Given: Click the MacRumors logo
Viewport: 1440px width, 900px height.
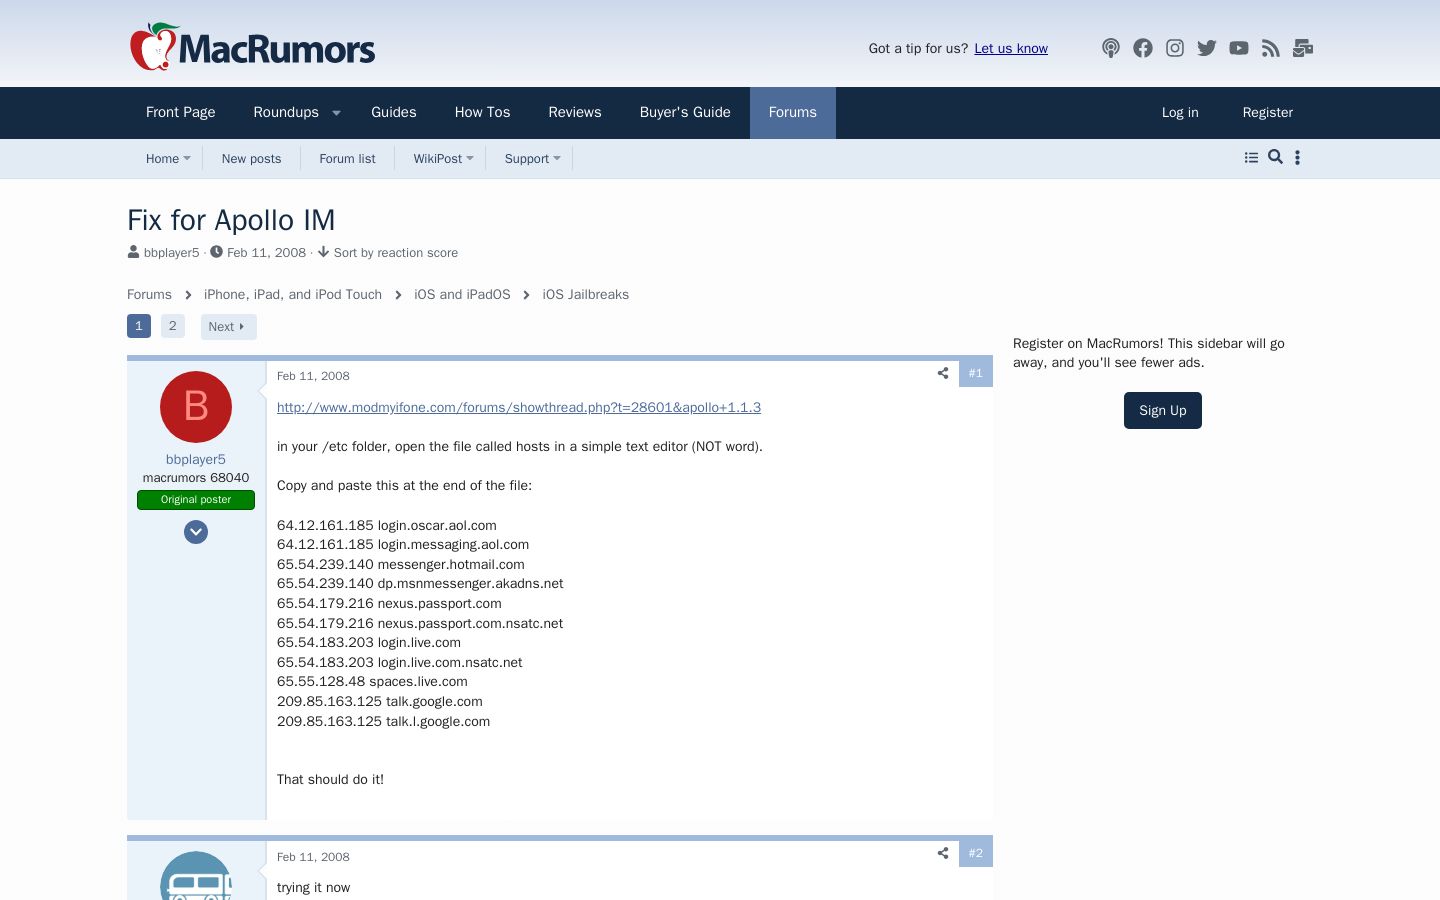Looking at the screenshot, I should coord(252,47).
